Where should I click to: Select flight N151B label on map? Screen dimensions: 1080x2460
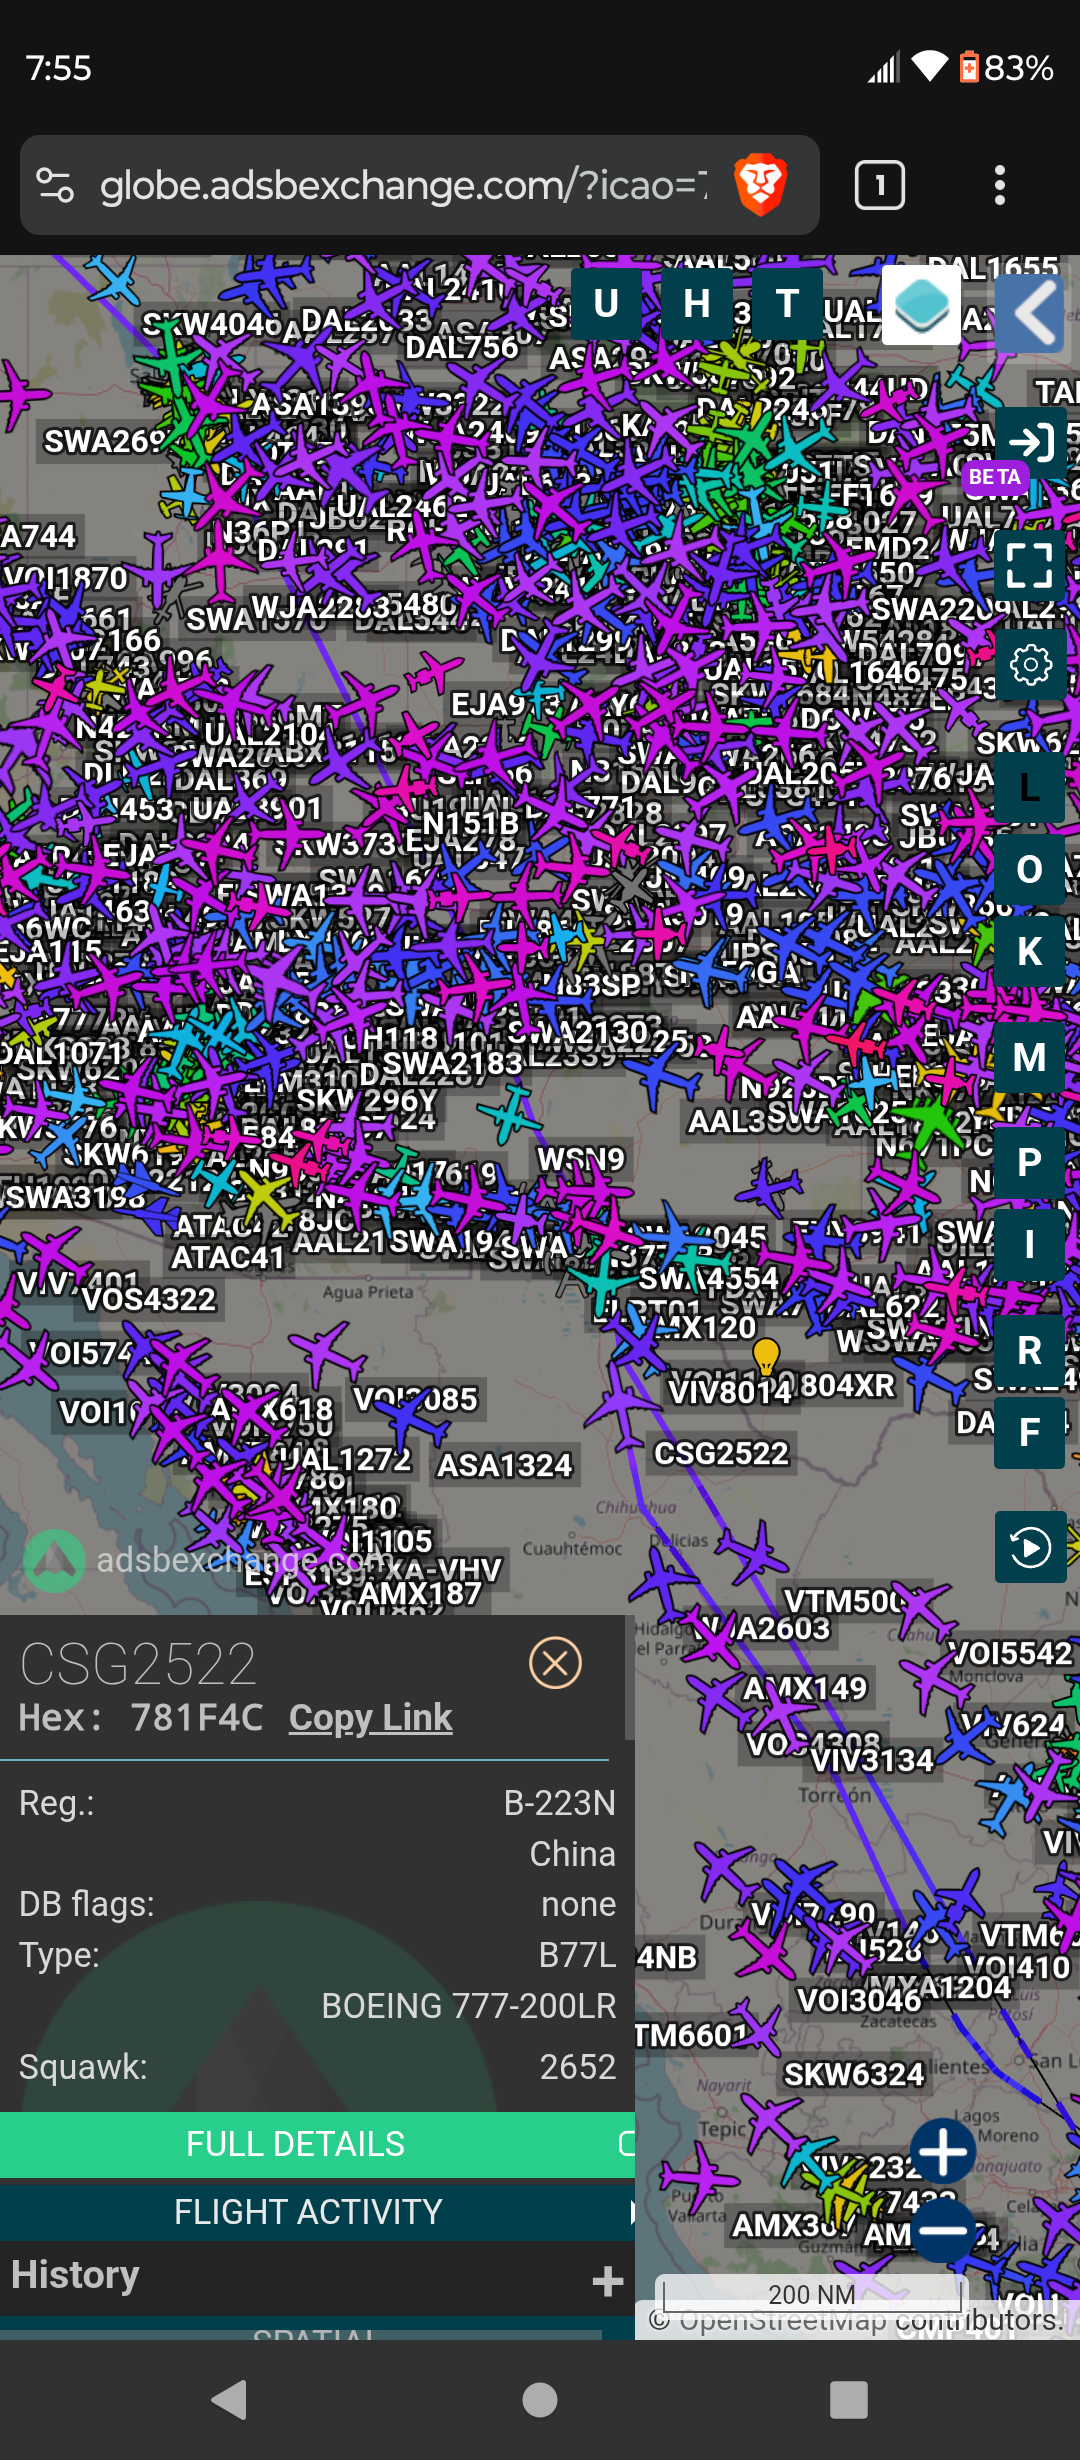click(471, 823)
